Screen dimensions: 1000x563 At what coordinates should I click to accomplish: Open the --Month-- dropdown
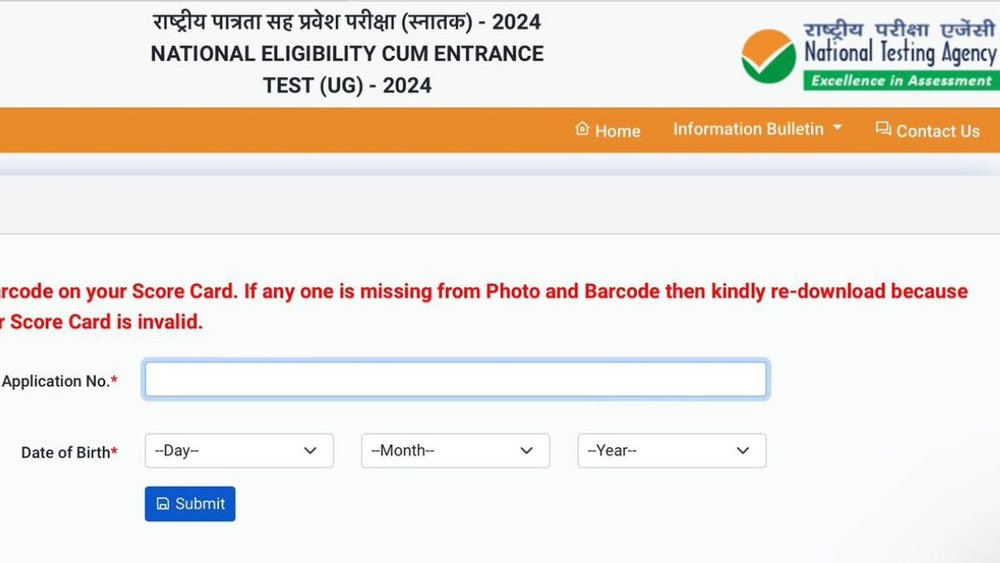click(455, 451)
